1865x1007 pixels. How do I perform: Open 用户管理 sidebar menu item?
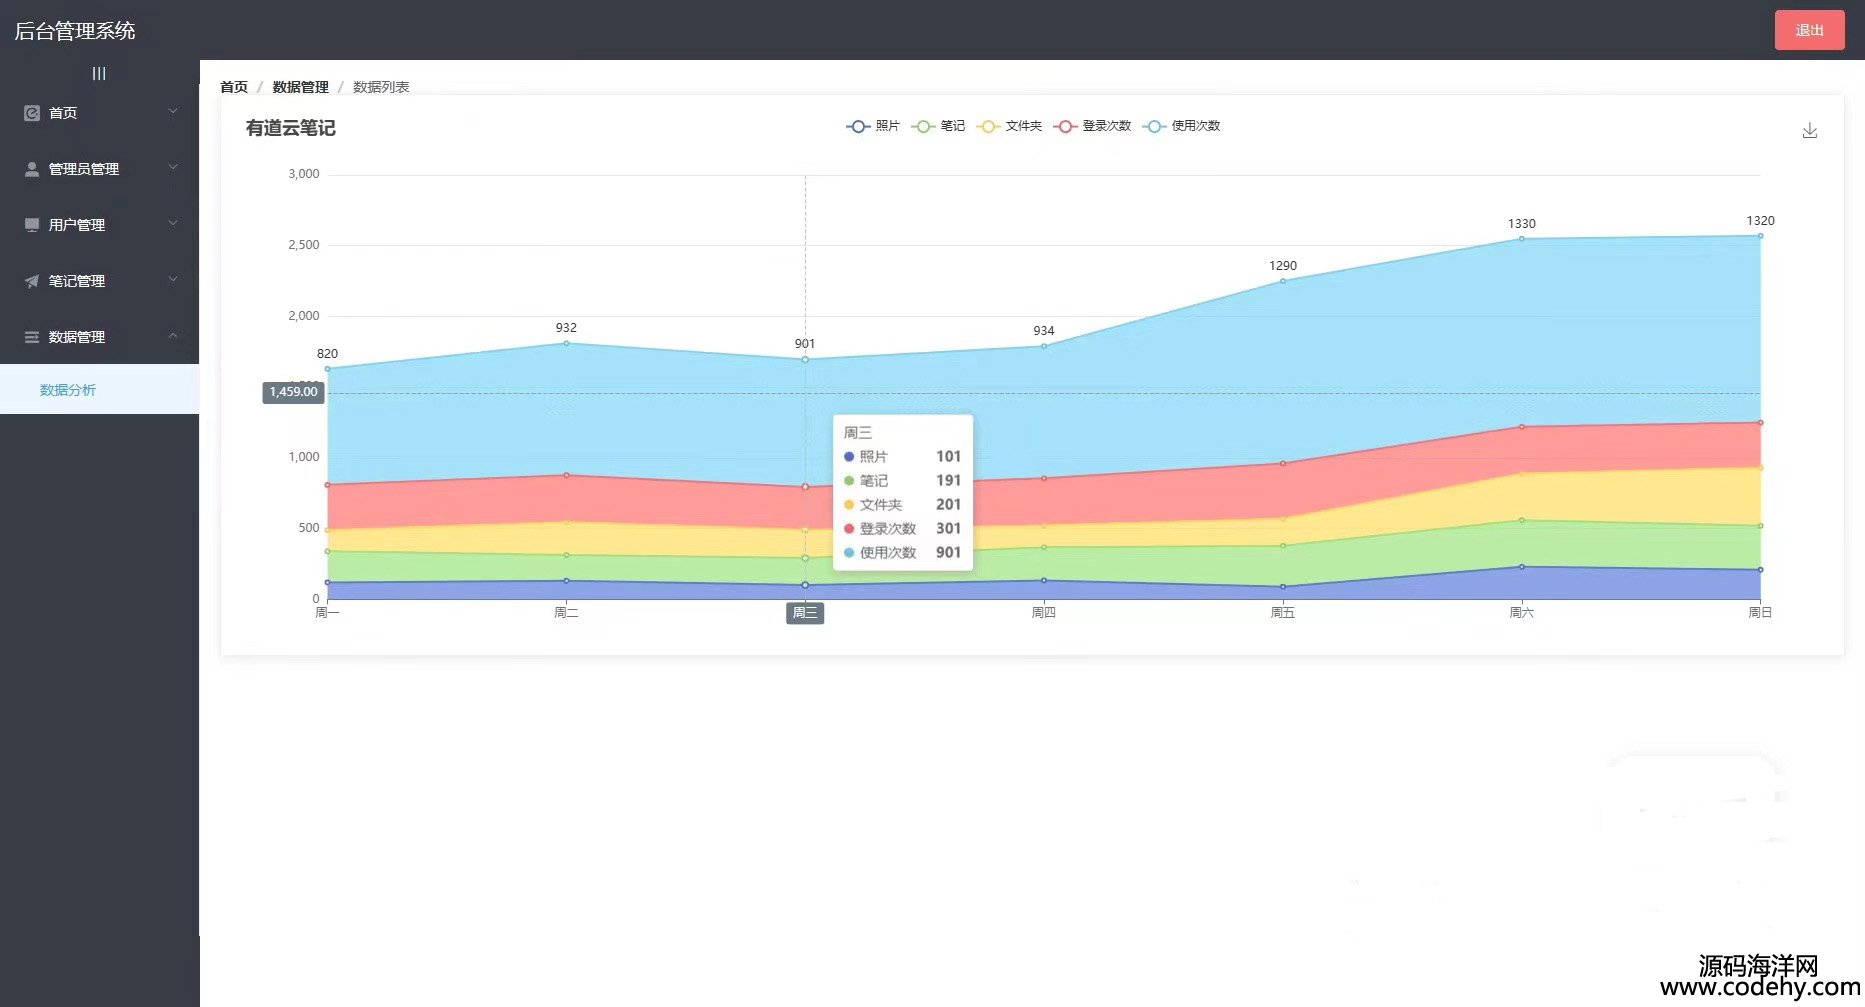(99, 225)
